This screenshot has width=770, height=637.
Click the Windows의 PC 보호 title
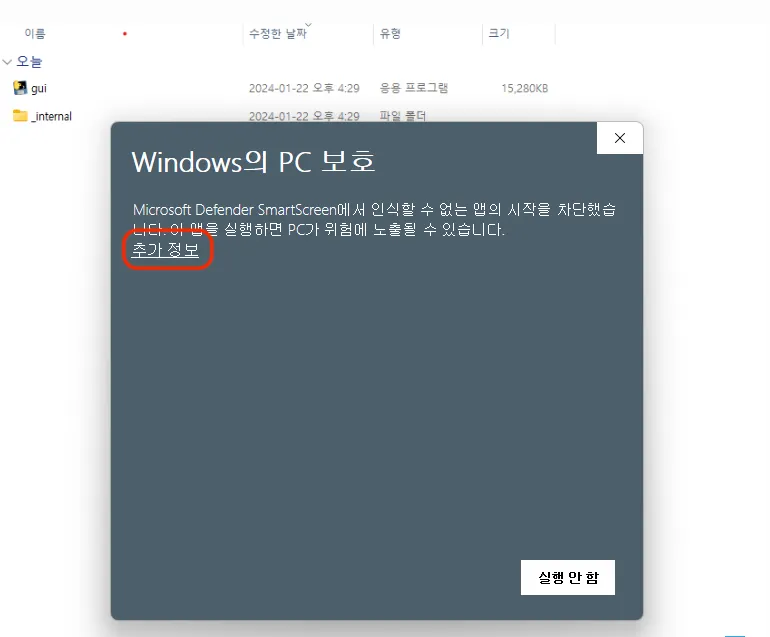253,162
